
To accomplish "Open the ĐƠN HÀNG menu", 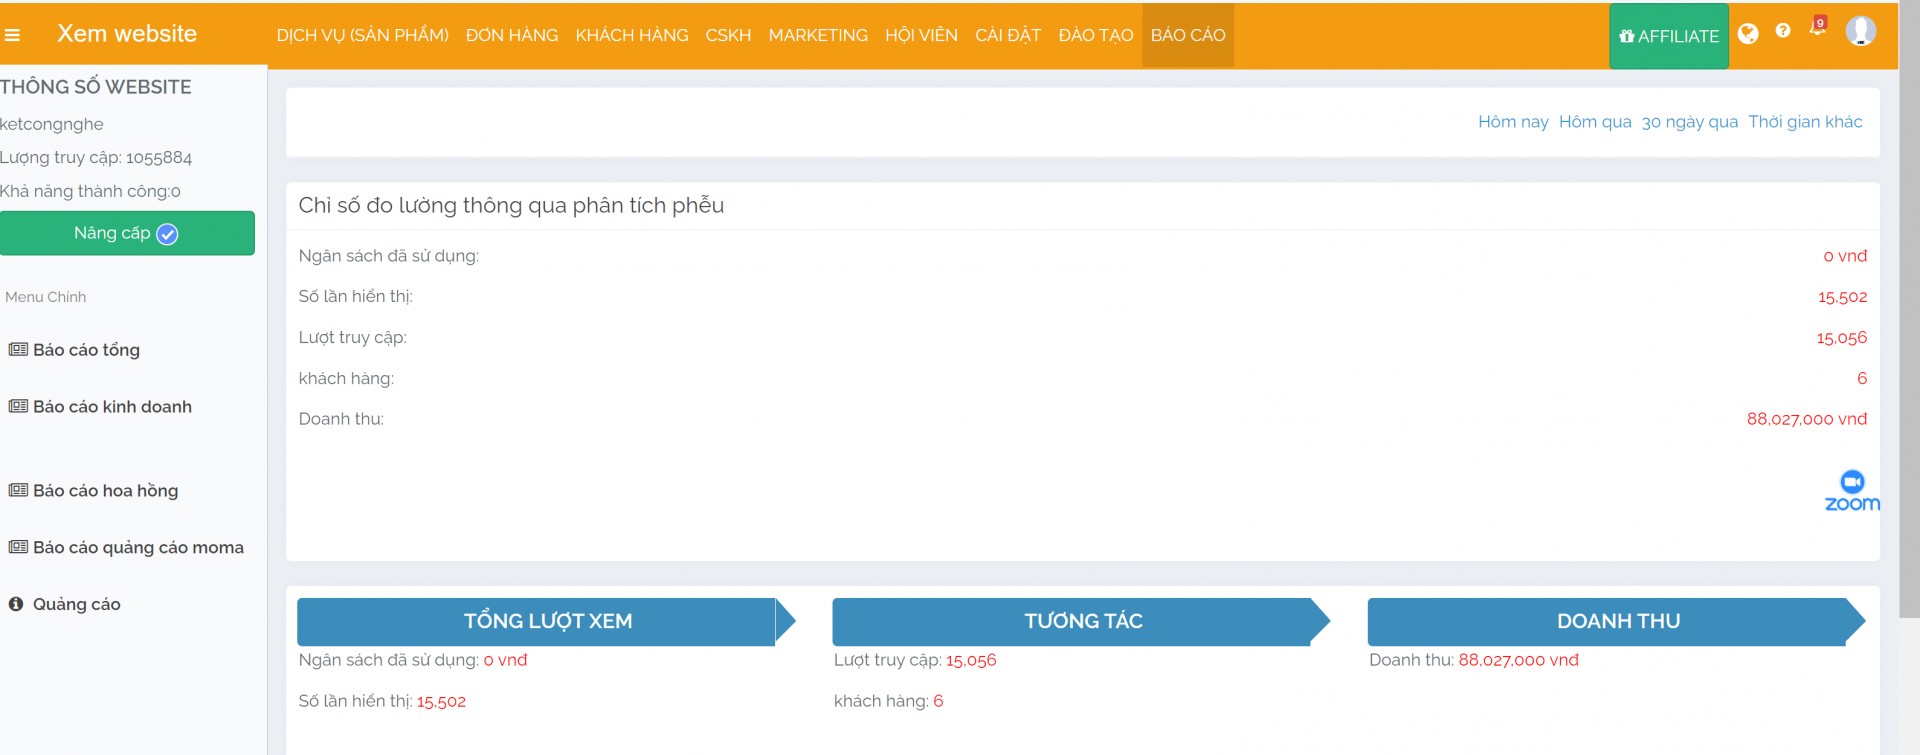I will (512, 35).
